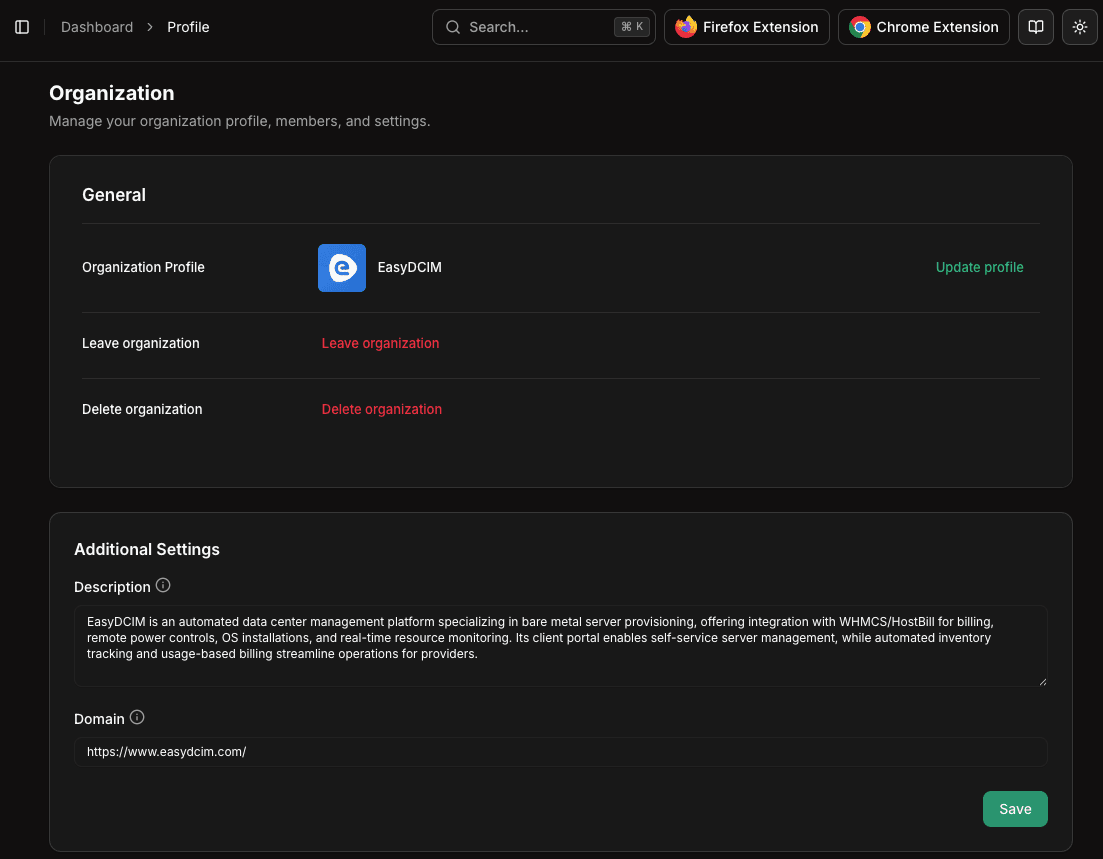The image size is (1103, 859).
Task: Click the General section heading
Action: (114, 195)
